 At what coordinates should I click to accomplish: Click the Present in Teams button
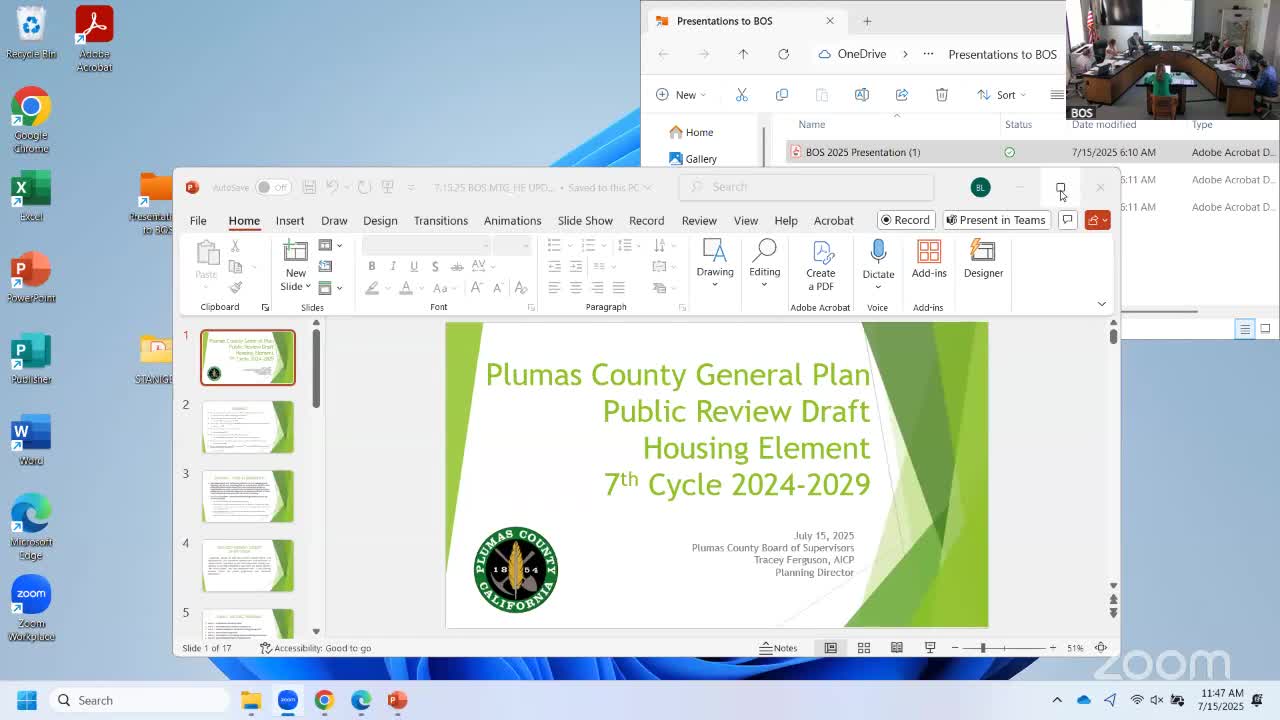point(996,220)
